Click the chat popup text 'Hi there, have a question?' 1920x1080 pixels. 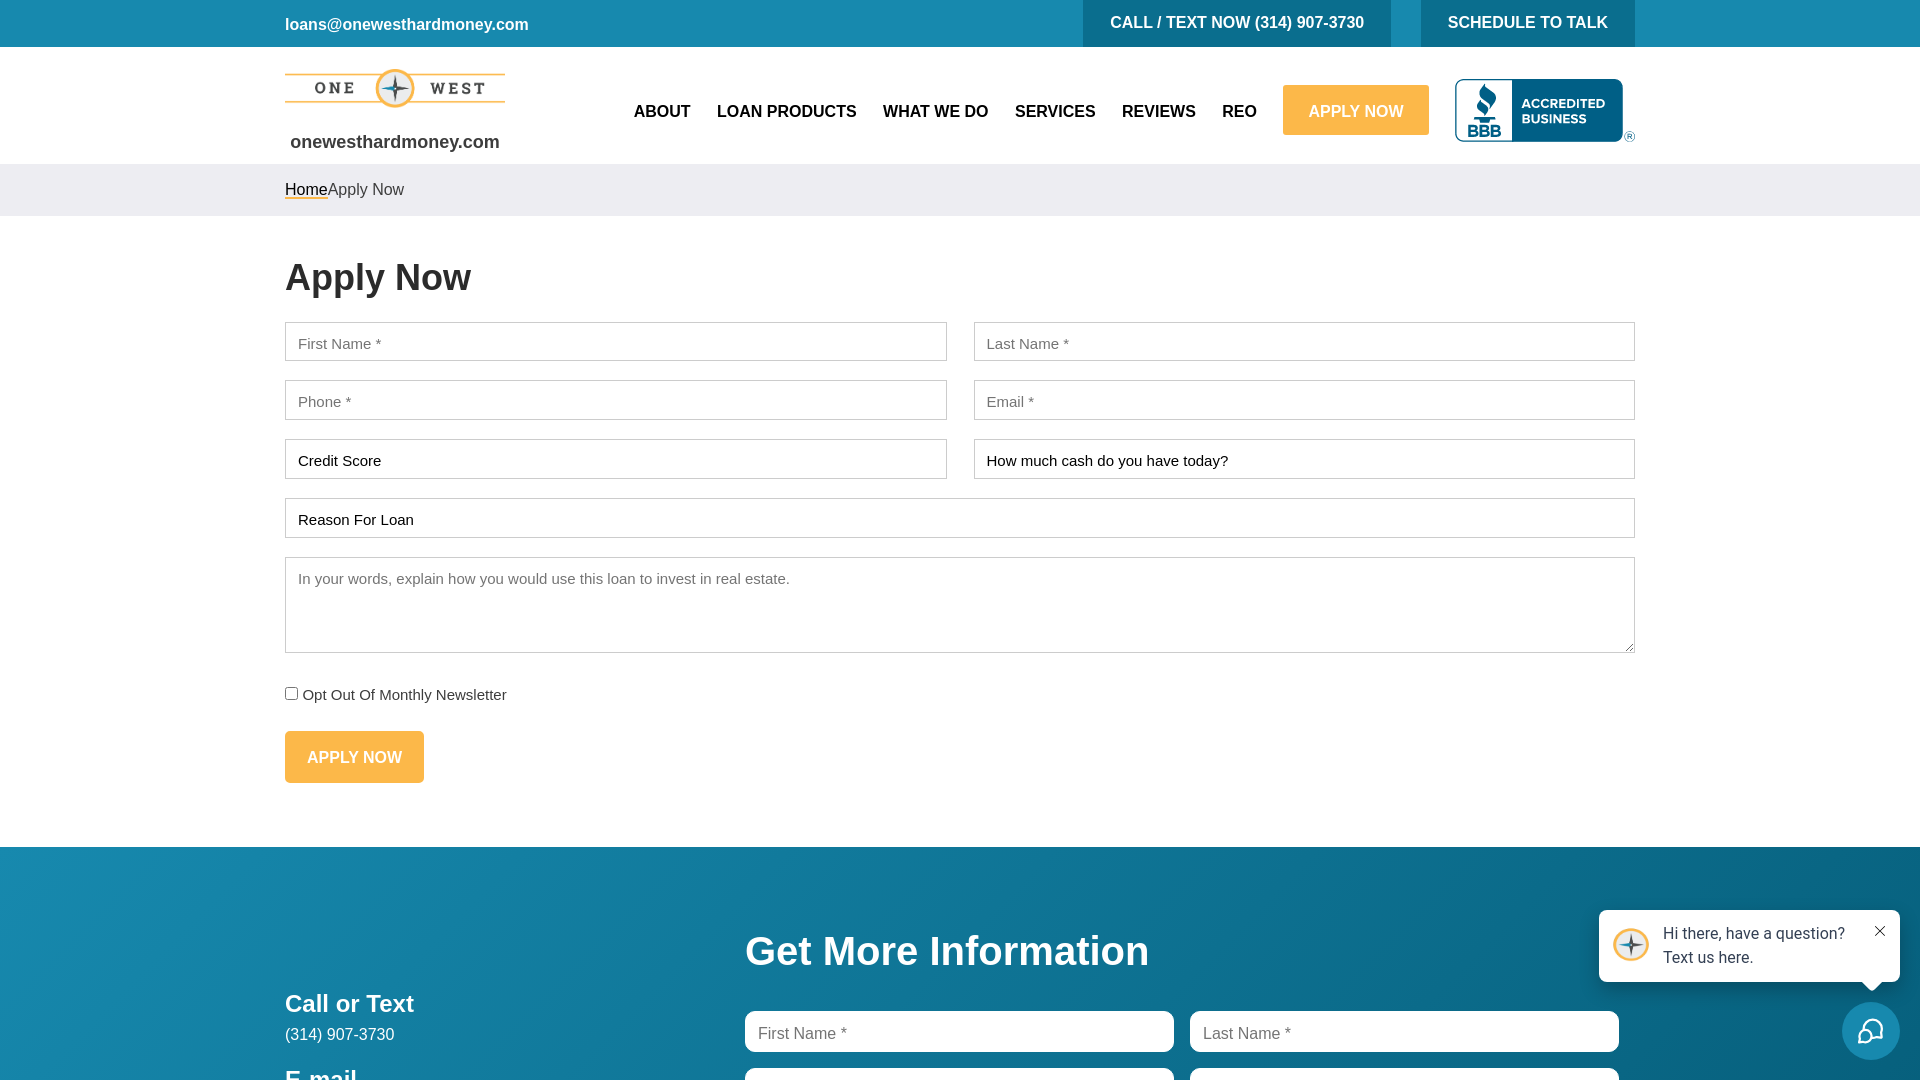tap(1753, 934)
